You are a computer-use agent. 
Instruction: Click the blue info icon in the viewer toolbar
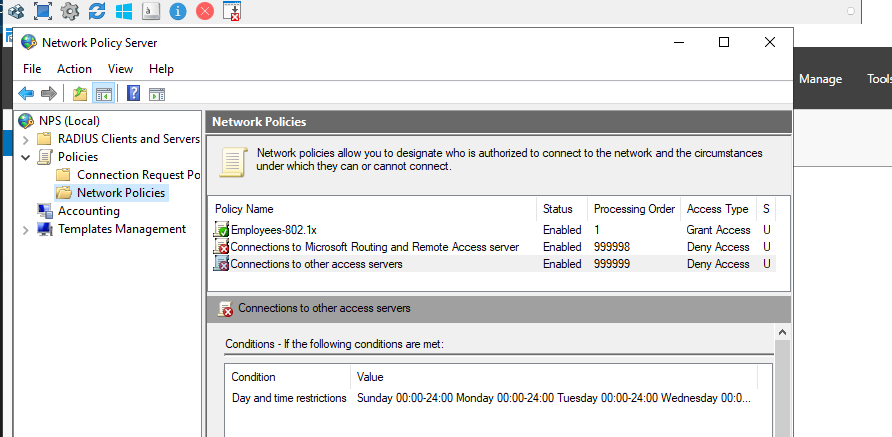177,11
